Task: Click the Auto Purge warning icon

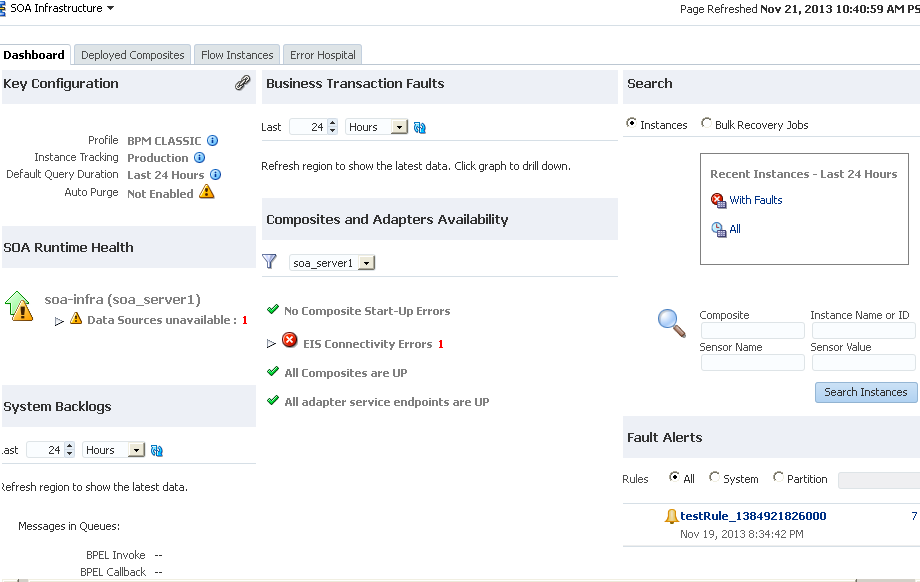Action: [207, 192]
